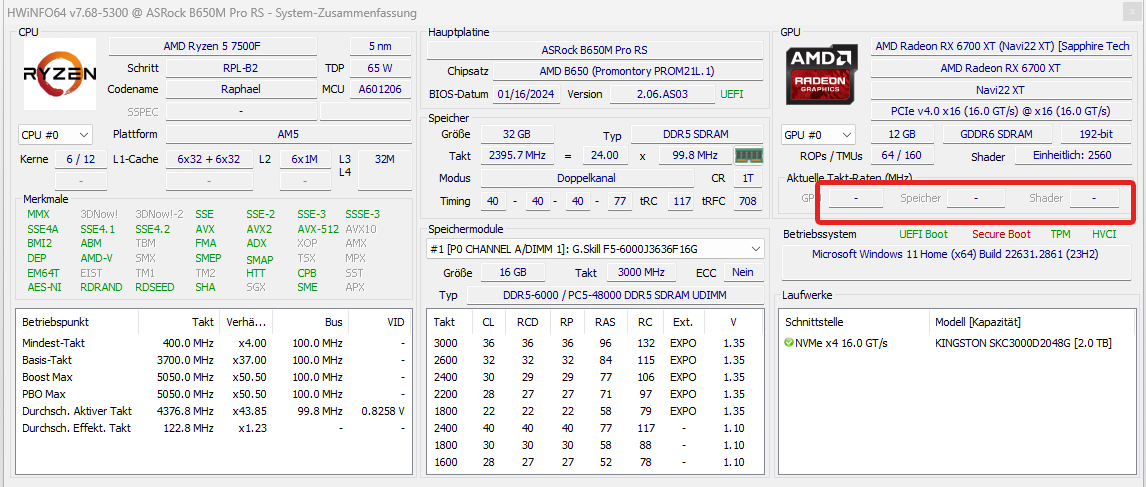Click the green NVMe drive status icon

(x=789, y=343)
